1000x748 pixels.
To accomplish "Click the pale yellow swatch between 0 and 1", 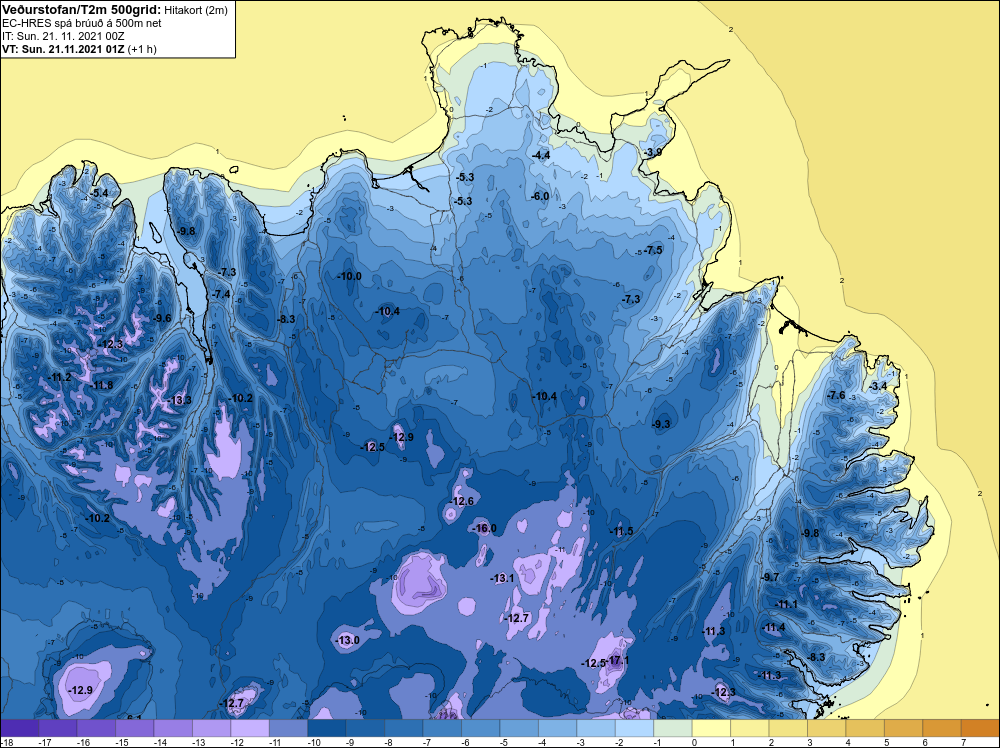I will [x=712, y=728].
